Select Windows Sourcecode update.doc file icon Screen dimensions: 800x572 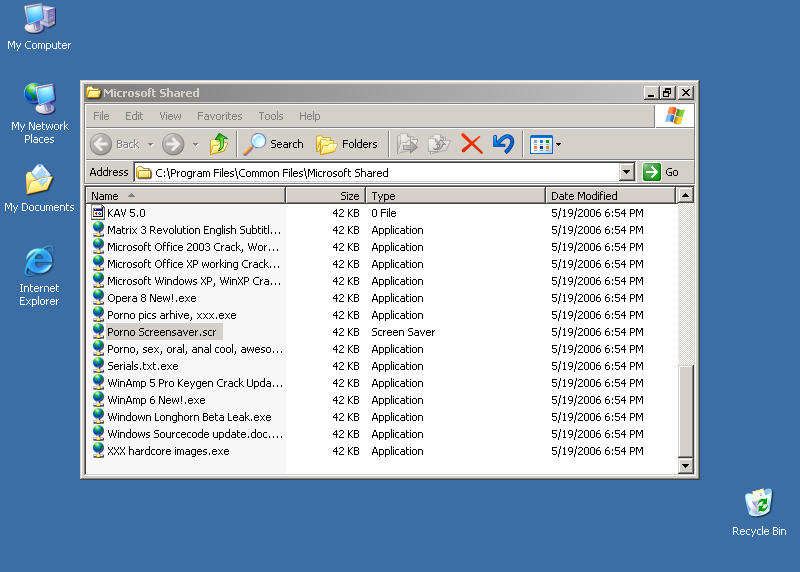(98, 433)
